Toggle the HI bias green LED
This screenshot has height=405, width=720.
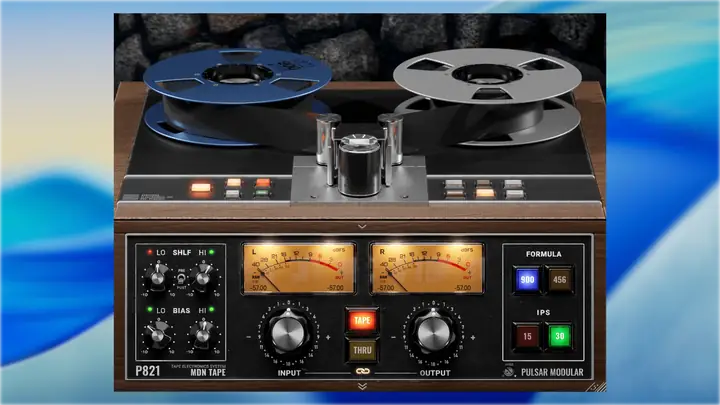[x=212, y=310]
